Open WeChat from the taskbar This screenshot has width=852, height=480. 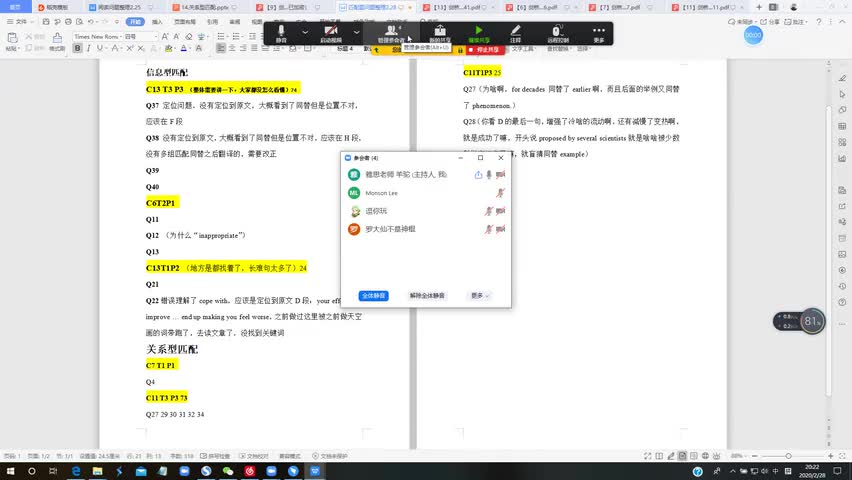click(x=228, y=471)
